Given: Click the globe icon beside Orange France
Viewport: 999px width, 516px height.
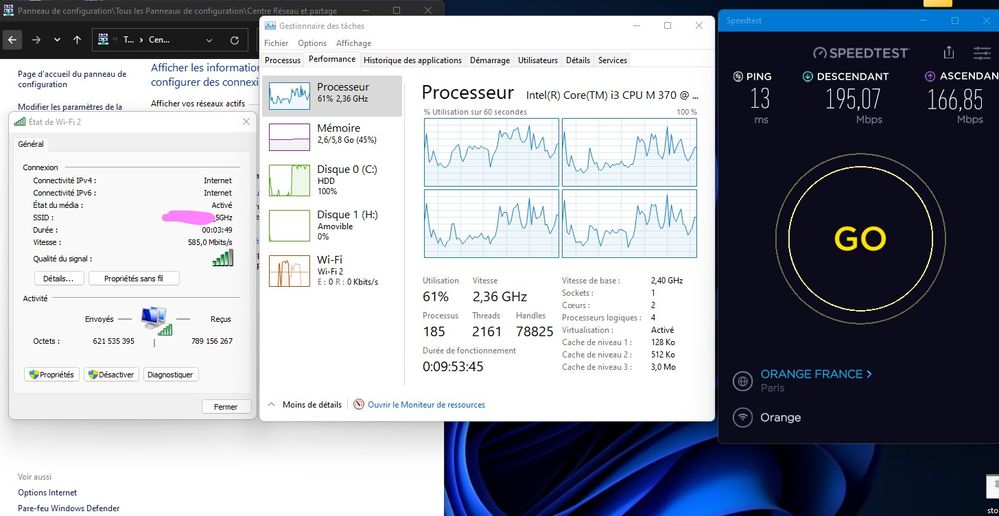Looking at the screenshot, I should (x=743, y=381).
